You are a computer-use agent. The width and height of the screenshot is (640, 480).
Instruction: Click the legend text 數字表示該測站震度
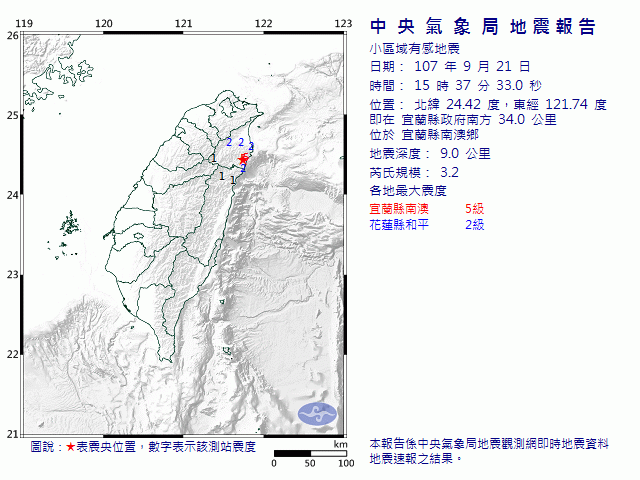pyautogui.click(x=202, y=447)
